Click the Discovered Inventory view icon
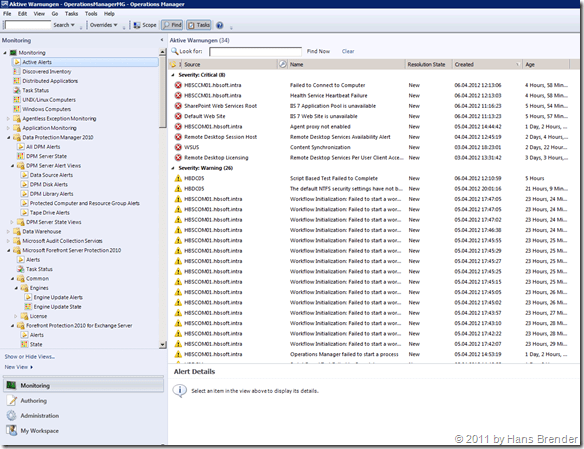 pos(17,71)
